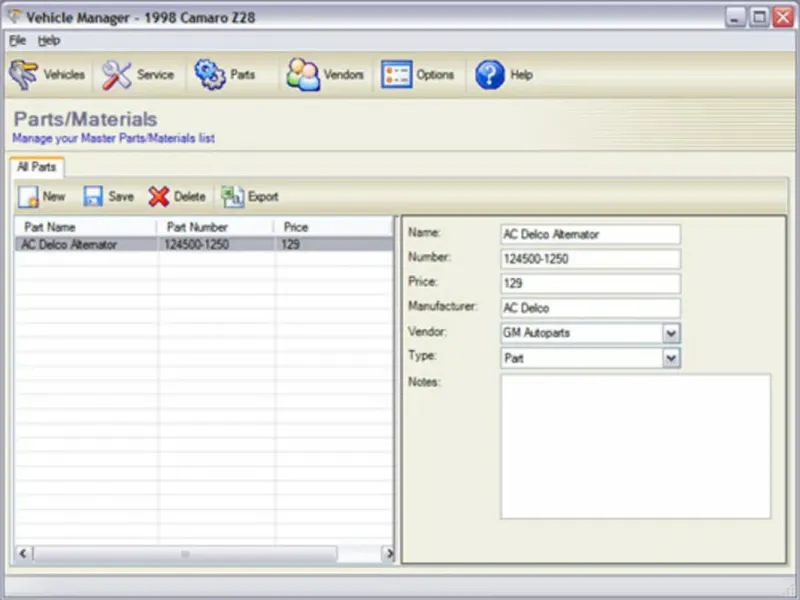The height and width of the screenshot is (600, 800).
Task: Close the Vehicle Manager window
Action: (783, 17)
